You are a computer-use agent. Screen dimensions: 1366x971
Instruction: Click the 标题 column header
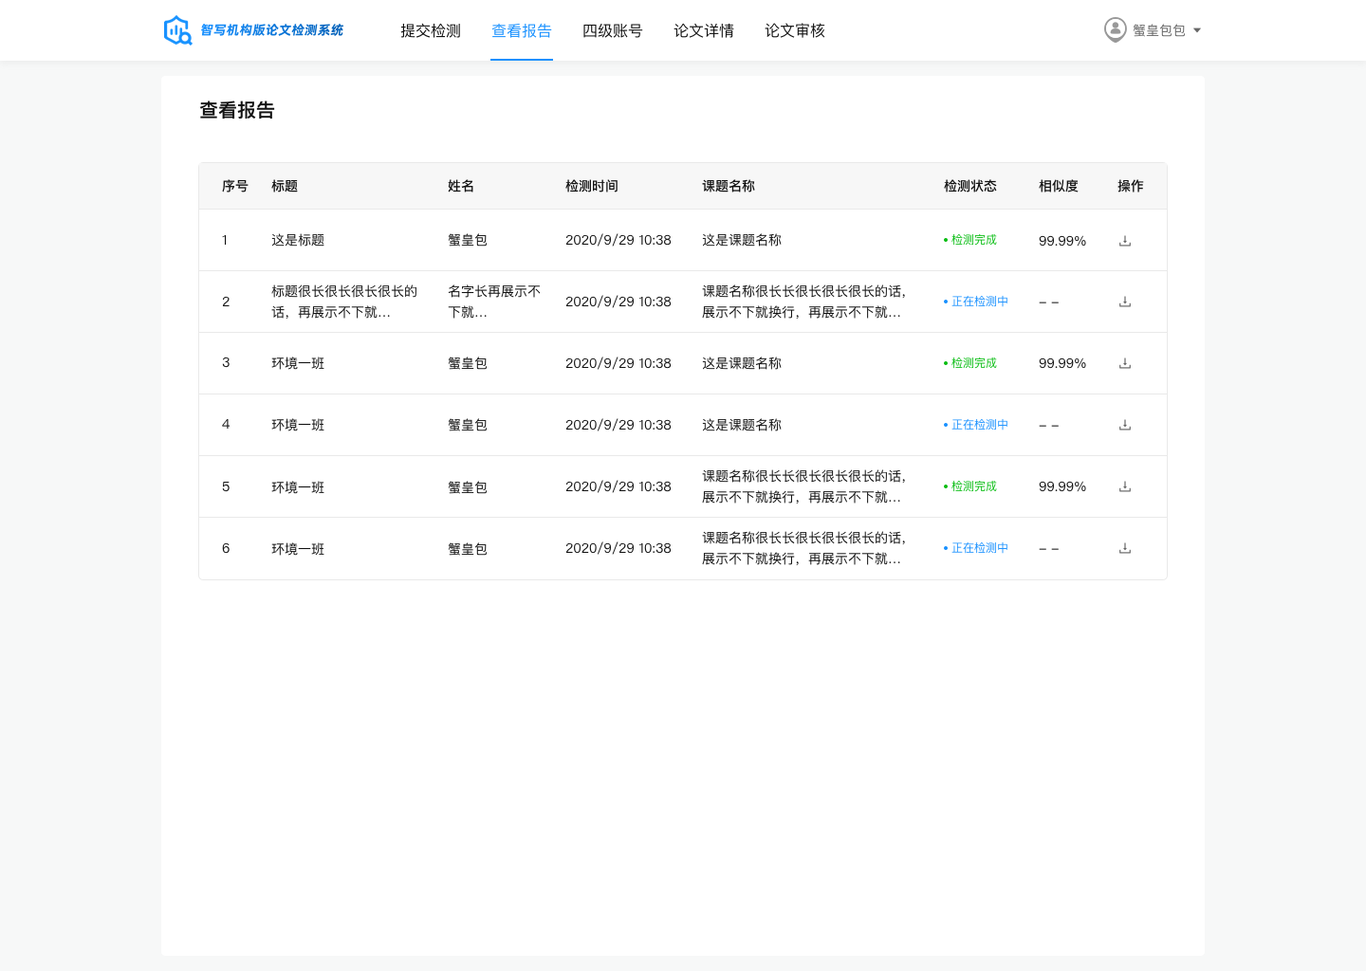point(285,187)
